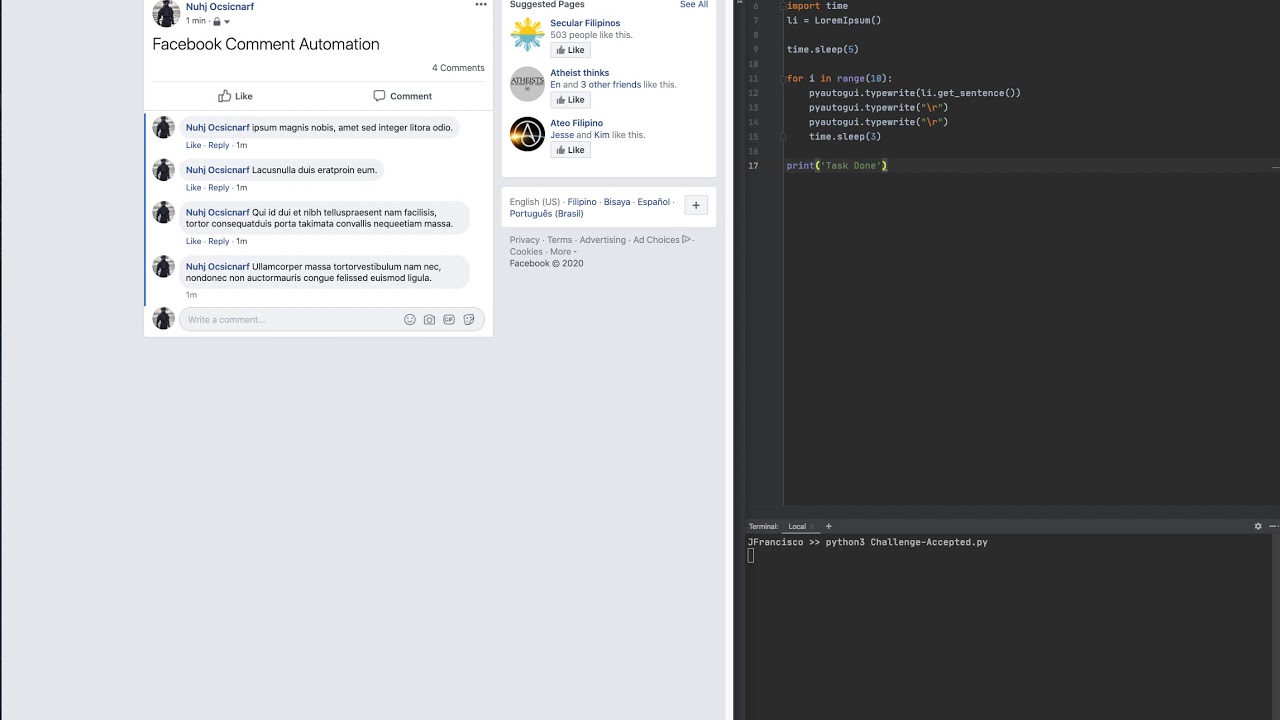Open the Ateo Filipino page logo

527,134
